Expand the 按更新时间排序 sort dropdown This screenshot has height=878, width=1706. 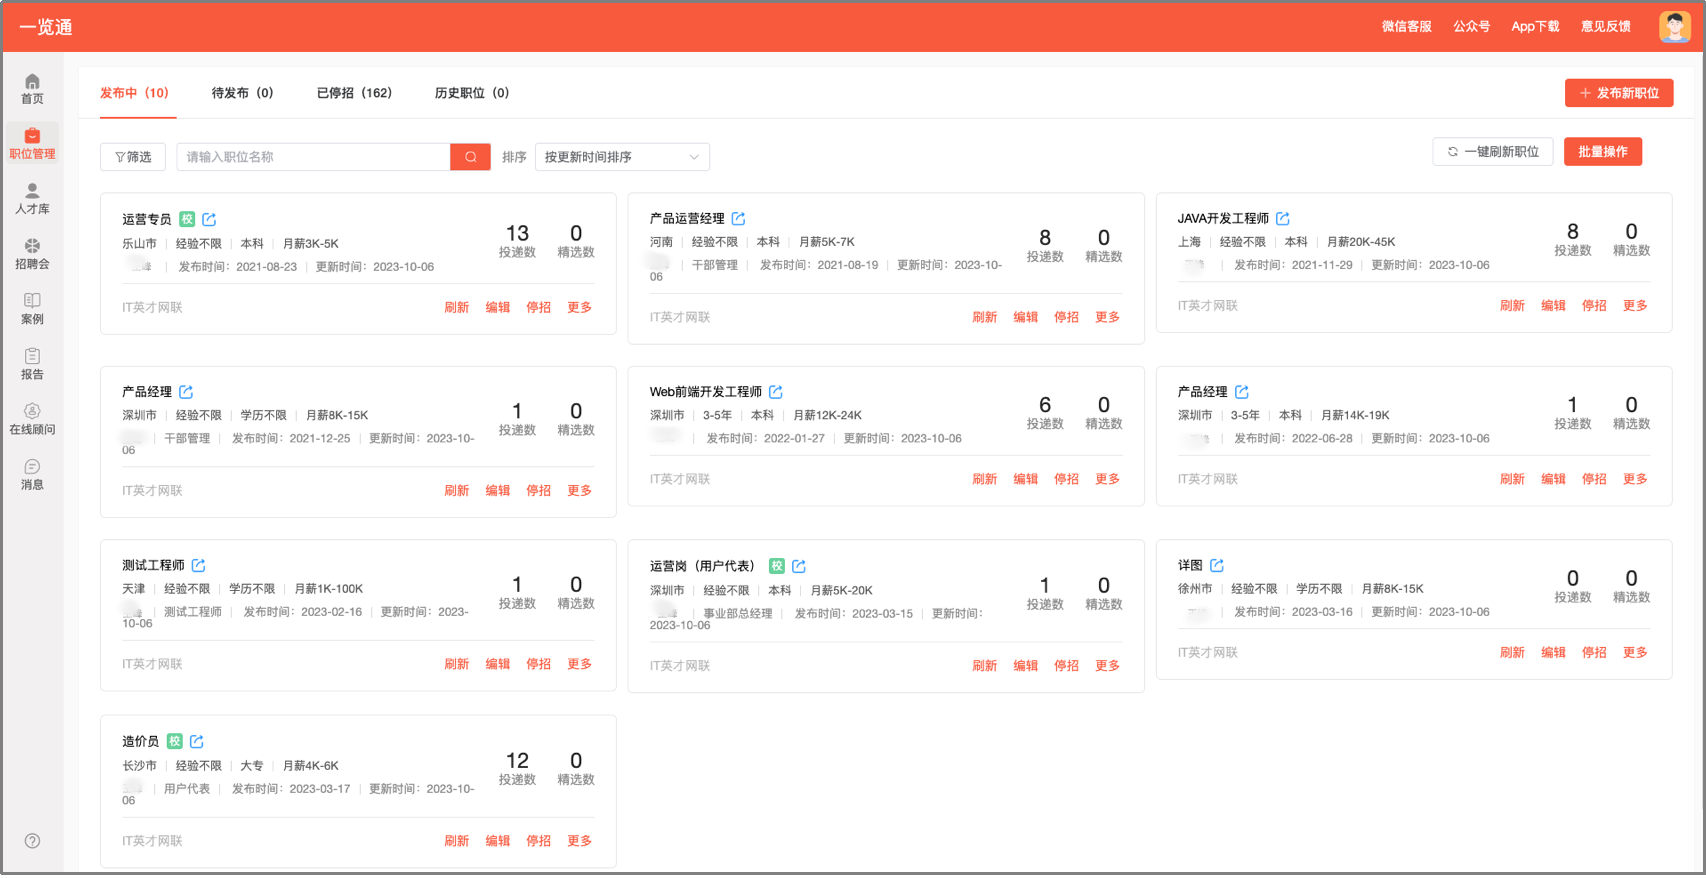pyautogui.click(x=622, y=157)
